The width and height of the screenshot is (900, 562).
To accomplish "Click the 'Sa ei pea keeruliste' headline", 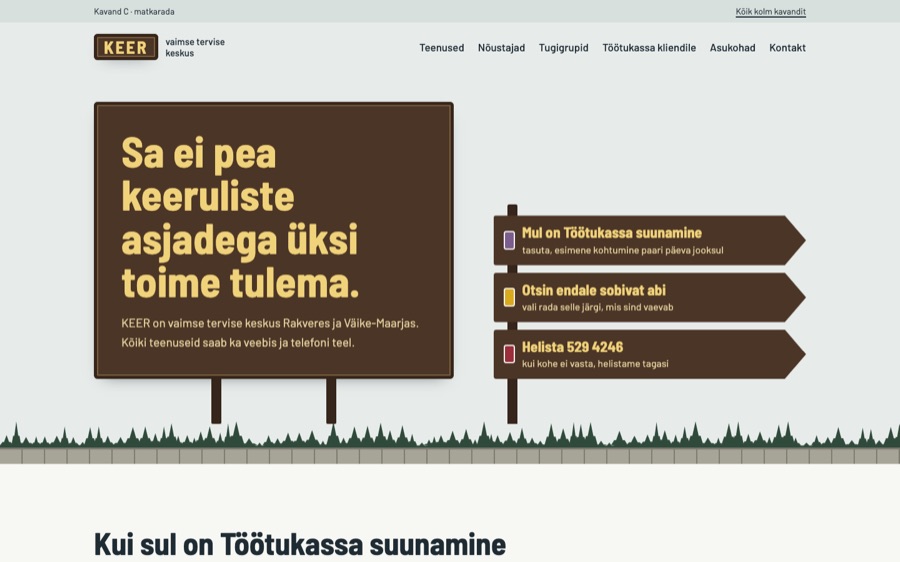I will pyautogui.click(x=240, y=218).
